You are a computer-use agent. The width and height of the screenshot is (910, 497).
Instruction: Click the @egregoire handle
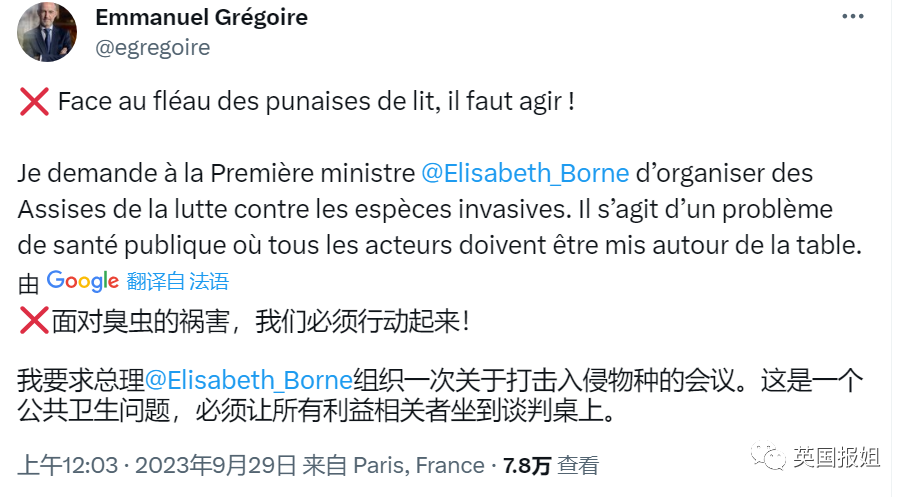click(152, 46)
